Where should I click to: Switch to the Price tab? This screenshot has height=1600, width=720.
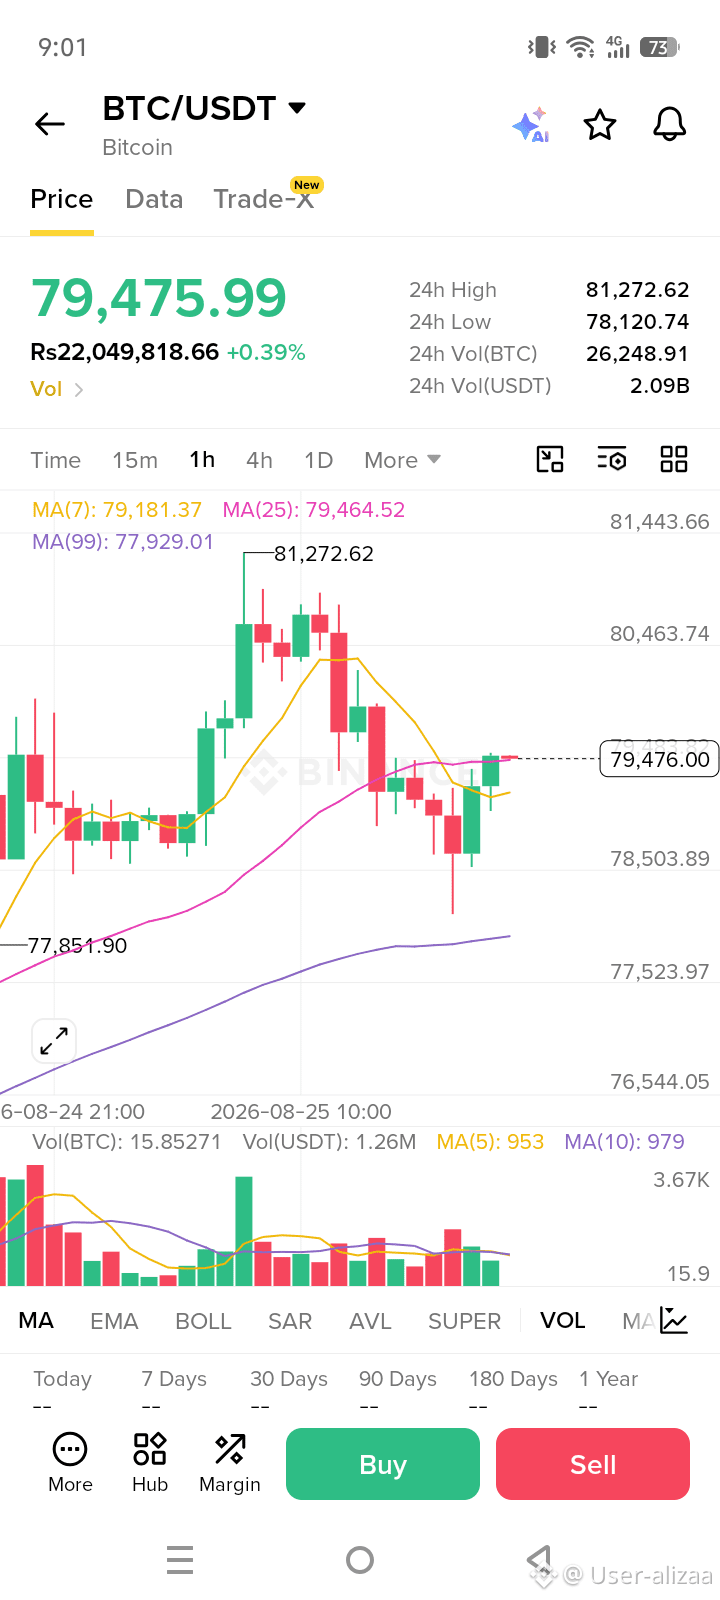pos(62,199)
